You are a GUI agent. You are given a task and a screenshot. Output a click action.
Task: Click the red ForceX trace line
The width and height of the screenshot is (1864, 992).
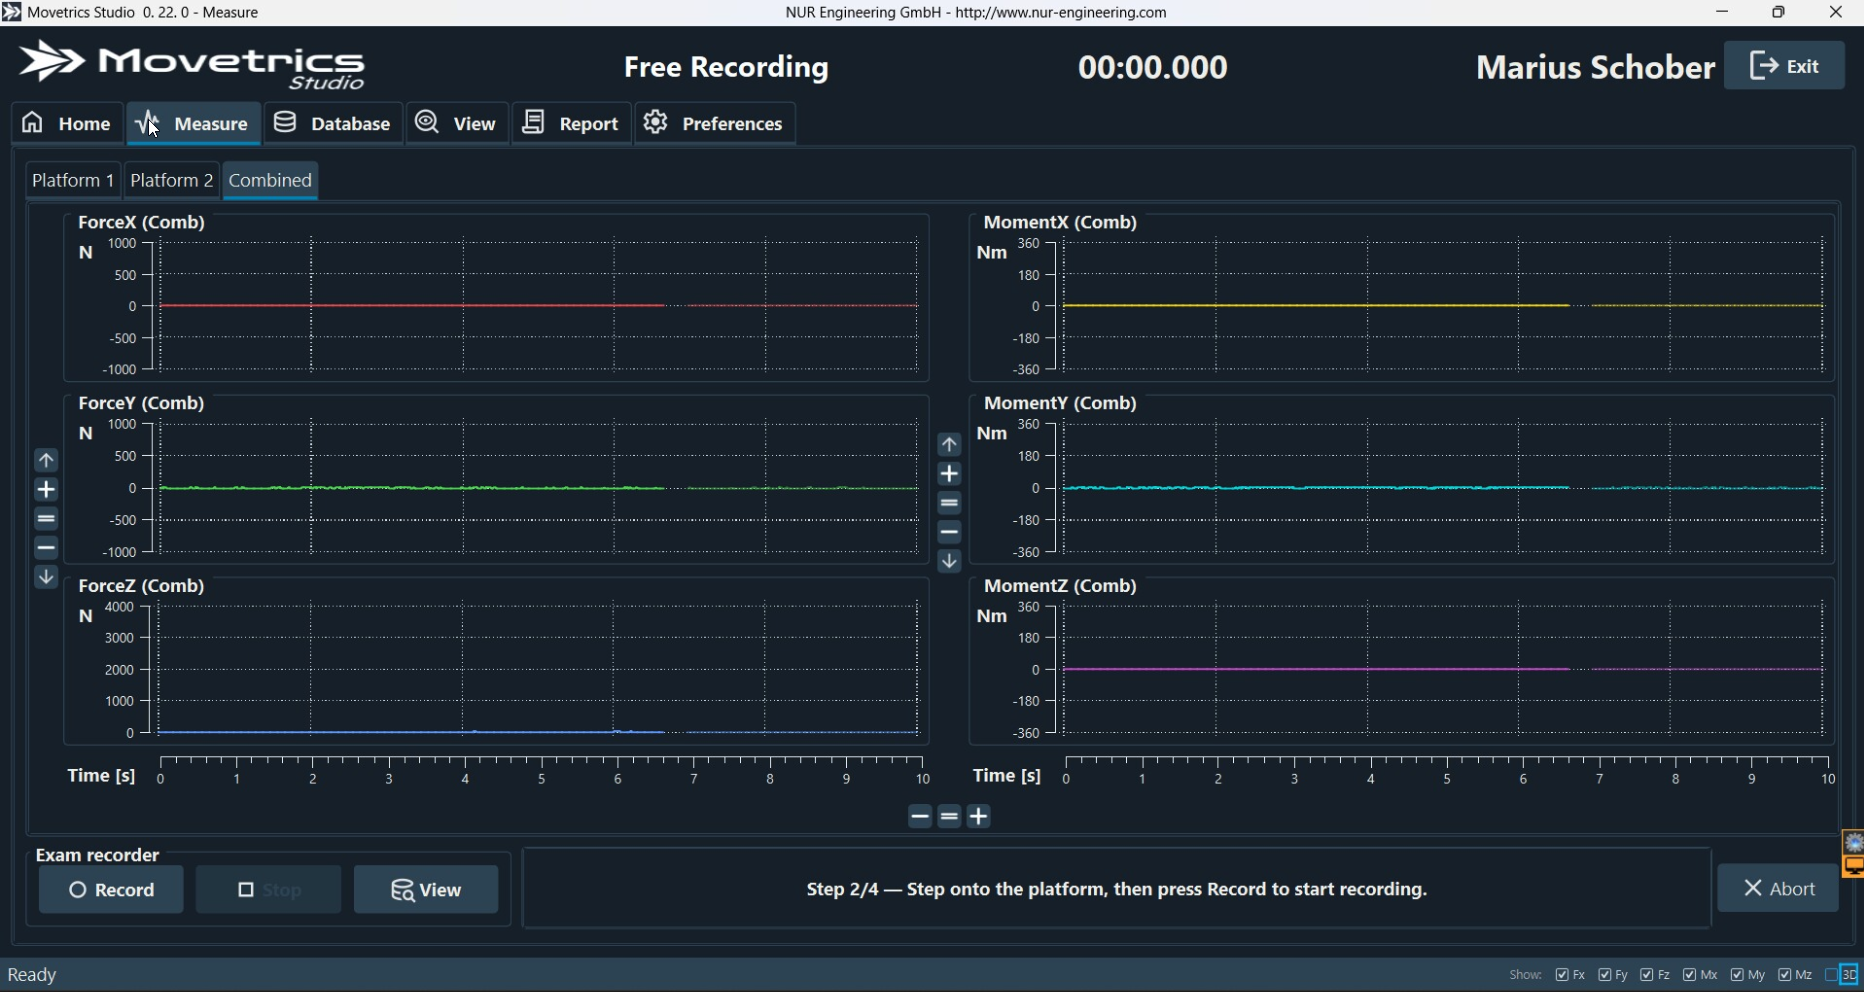(x=412, y=306)
